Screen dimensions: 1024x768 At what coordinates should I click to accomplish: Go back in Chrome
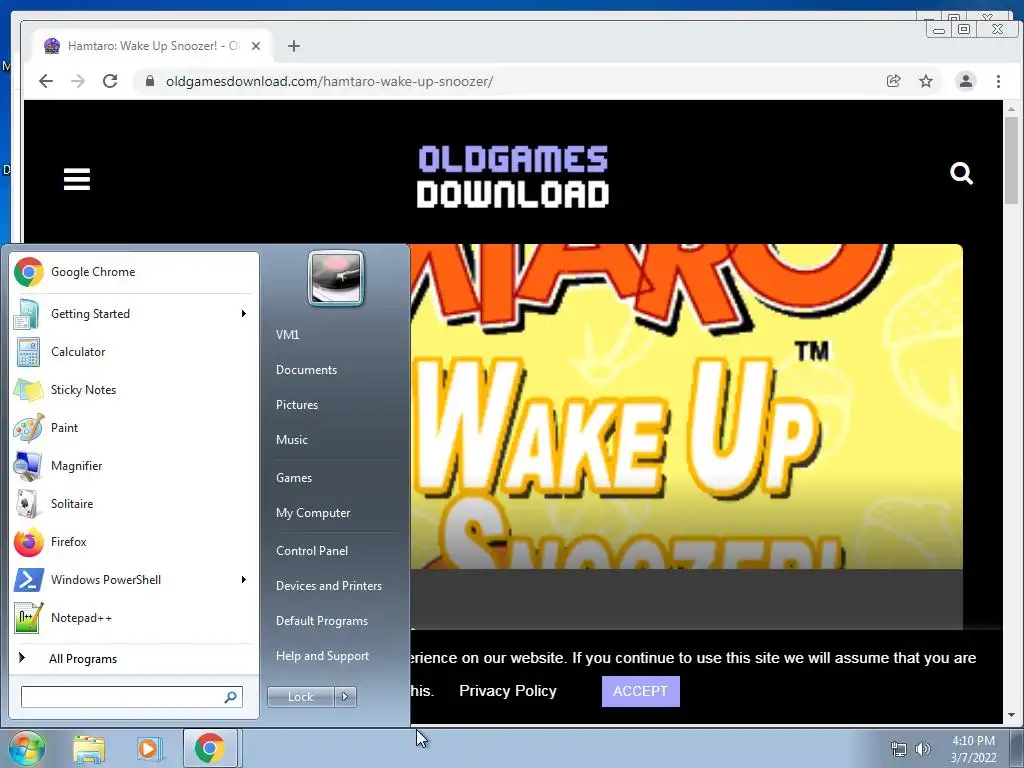click(x=46, y=81)
